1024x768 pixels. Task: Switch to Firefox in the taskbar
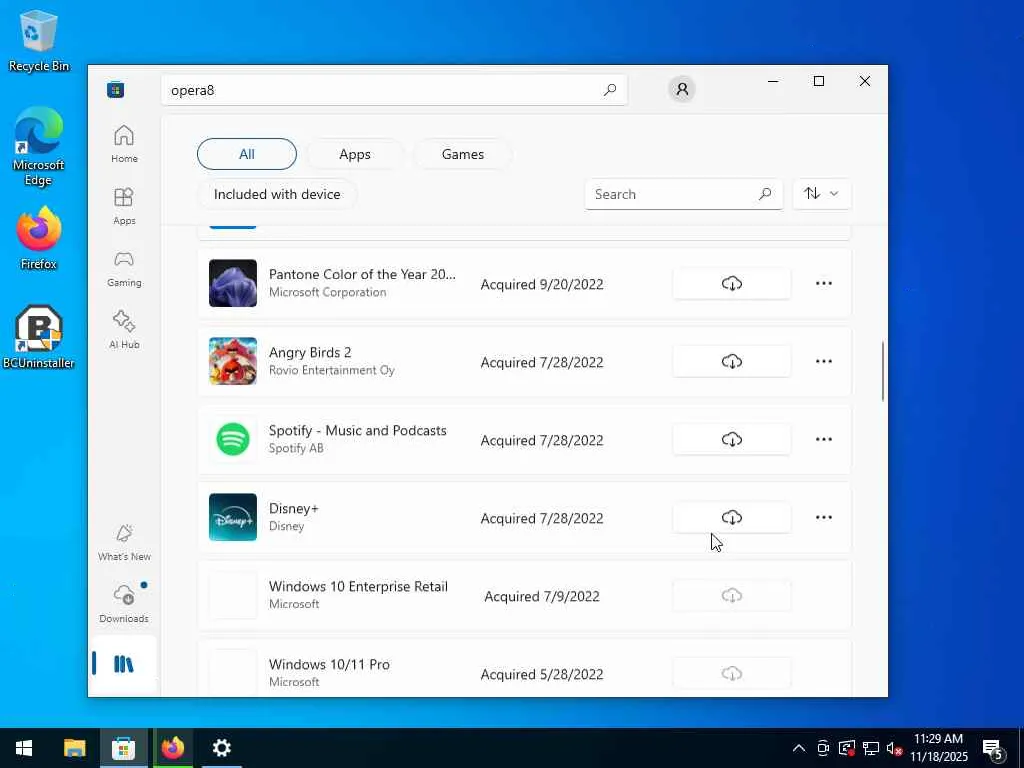(172, 748)
